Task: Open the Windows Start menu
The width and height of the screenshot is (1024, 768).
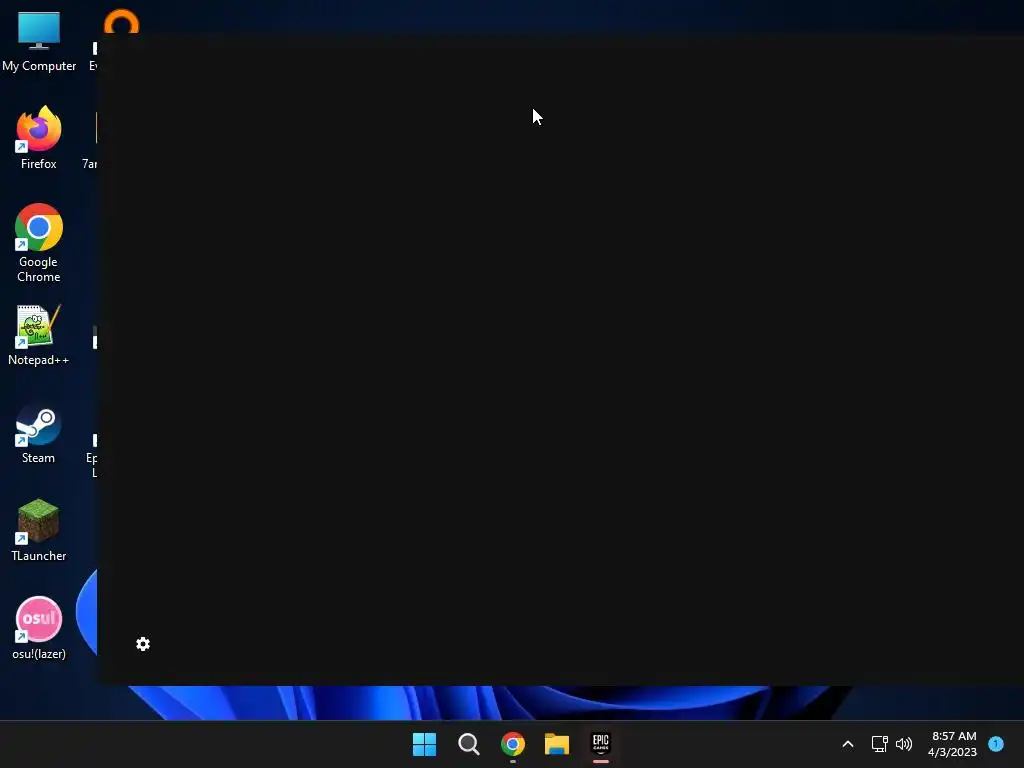Action: coord(424,744)
